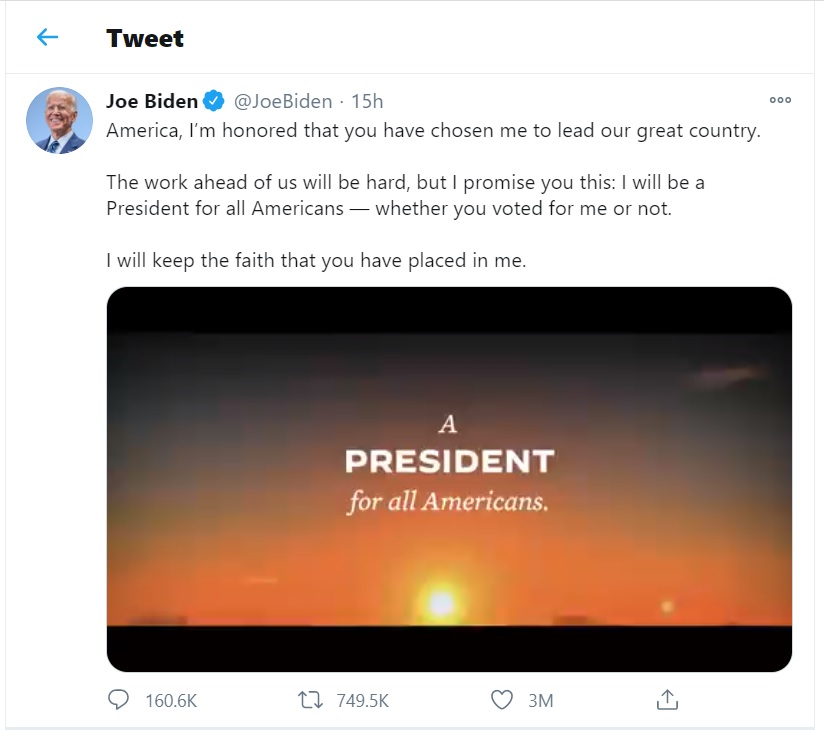This screenshot has width=824, height=730.
Task: Click the reply speech bubble icon
Action: pyautogui.click(x=118, y=700)
